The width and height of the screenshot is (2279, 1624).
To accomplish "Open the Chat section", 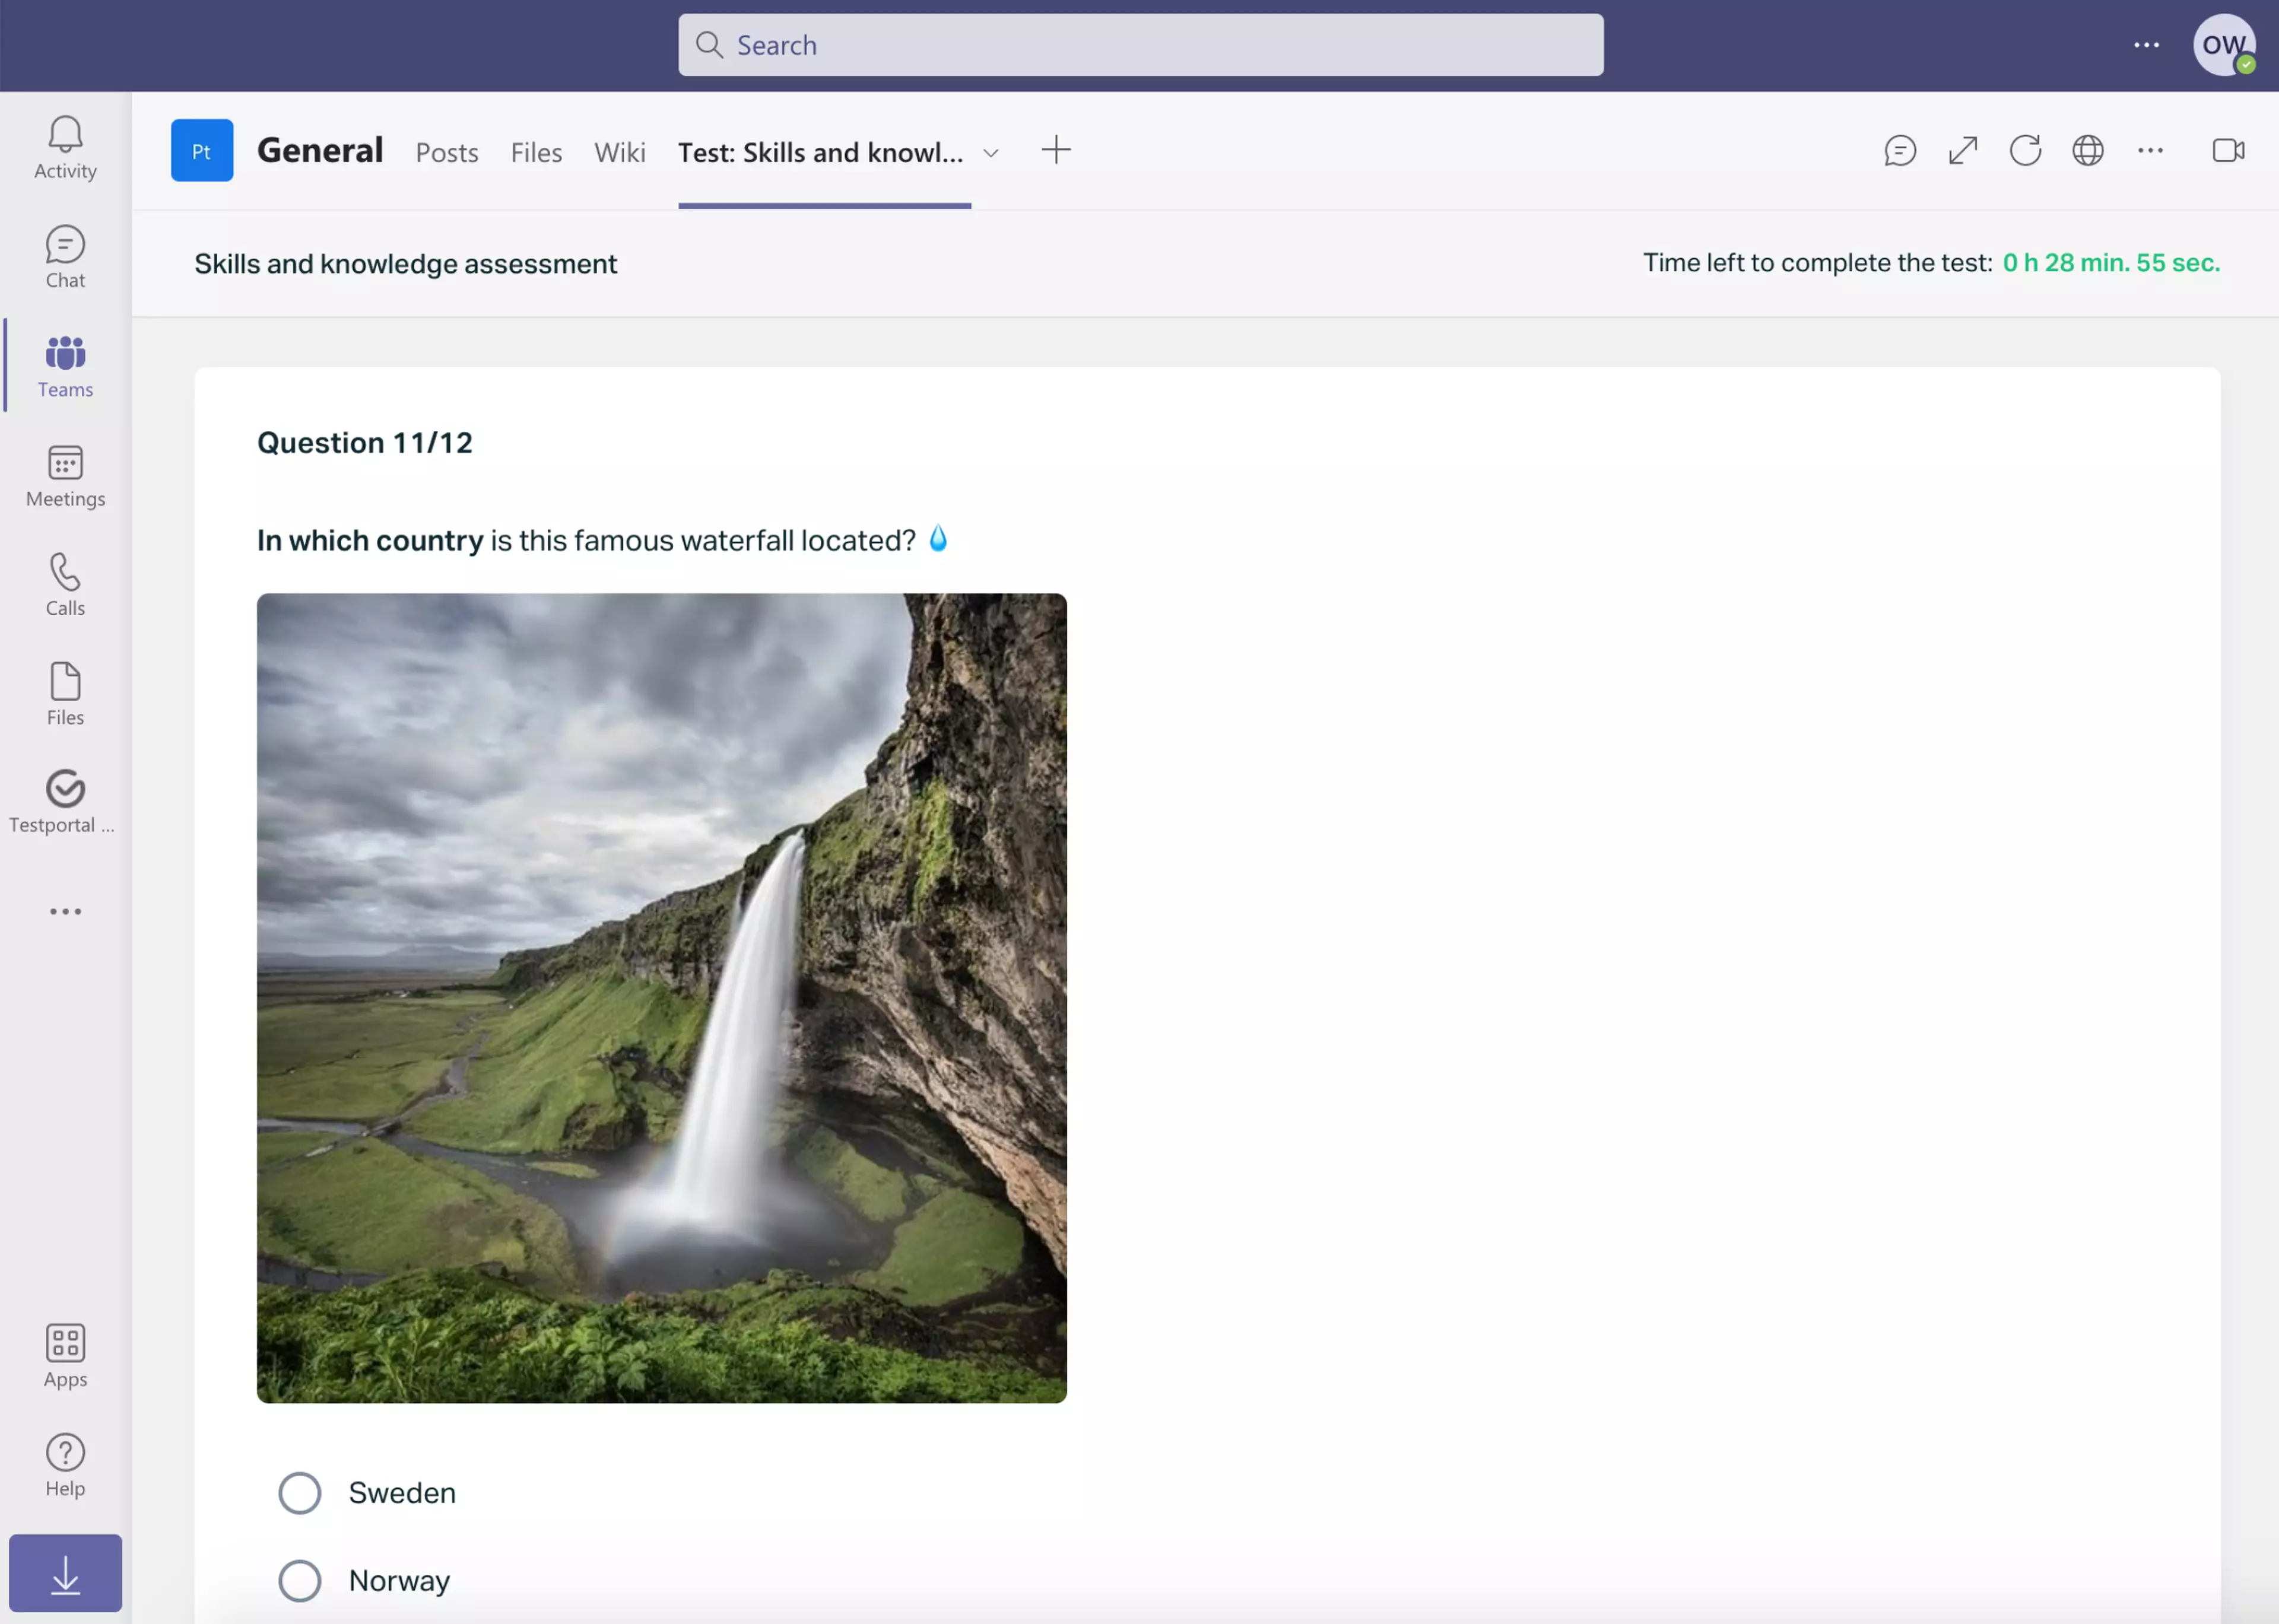I will [65, 256].
